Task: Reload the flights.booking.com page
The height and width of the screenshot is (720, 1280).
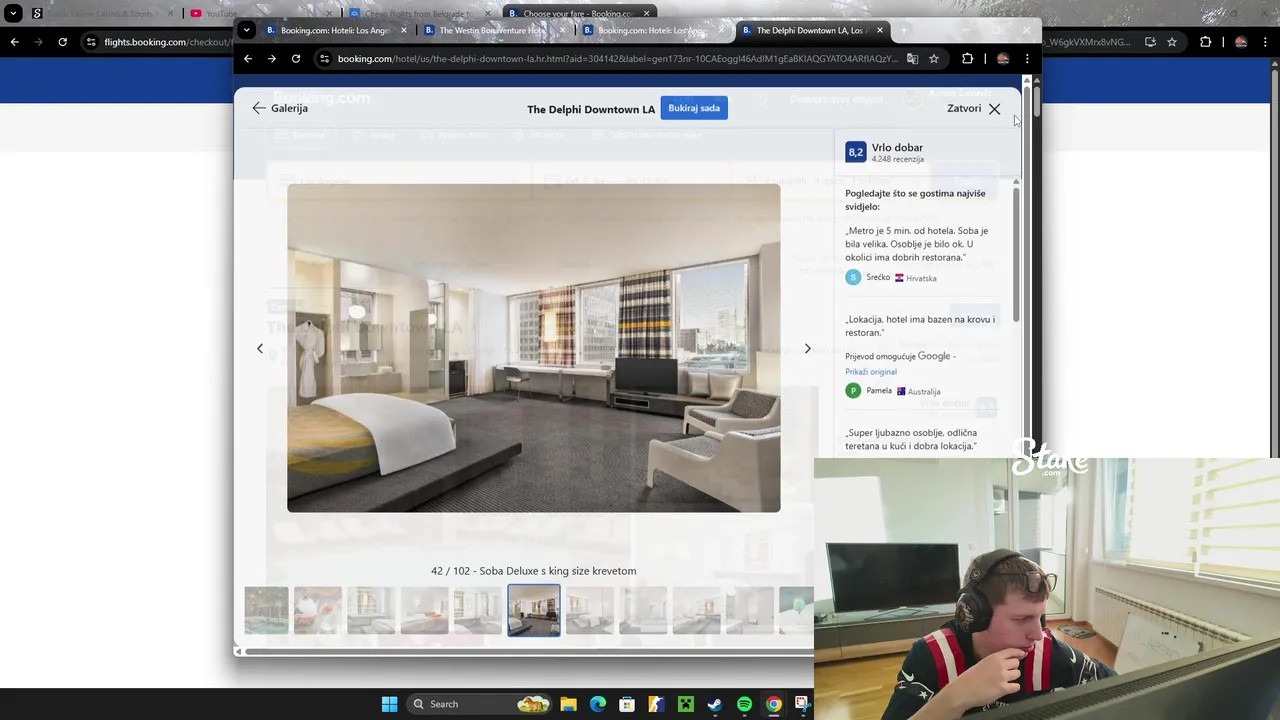Action: (62, 42)
